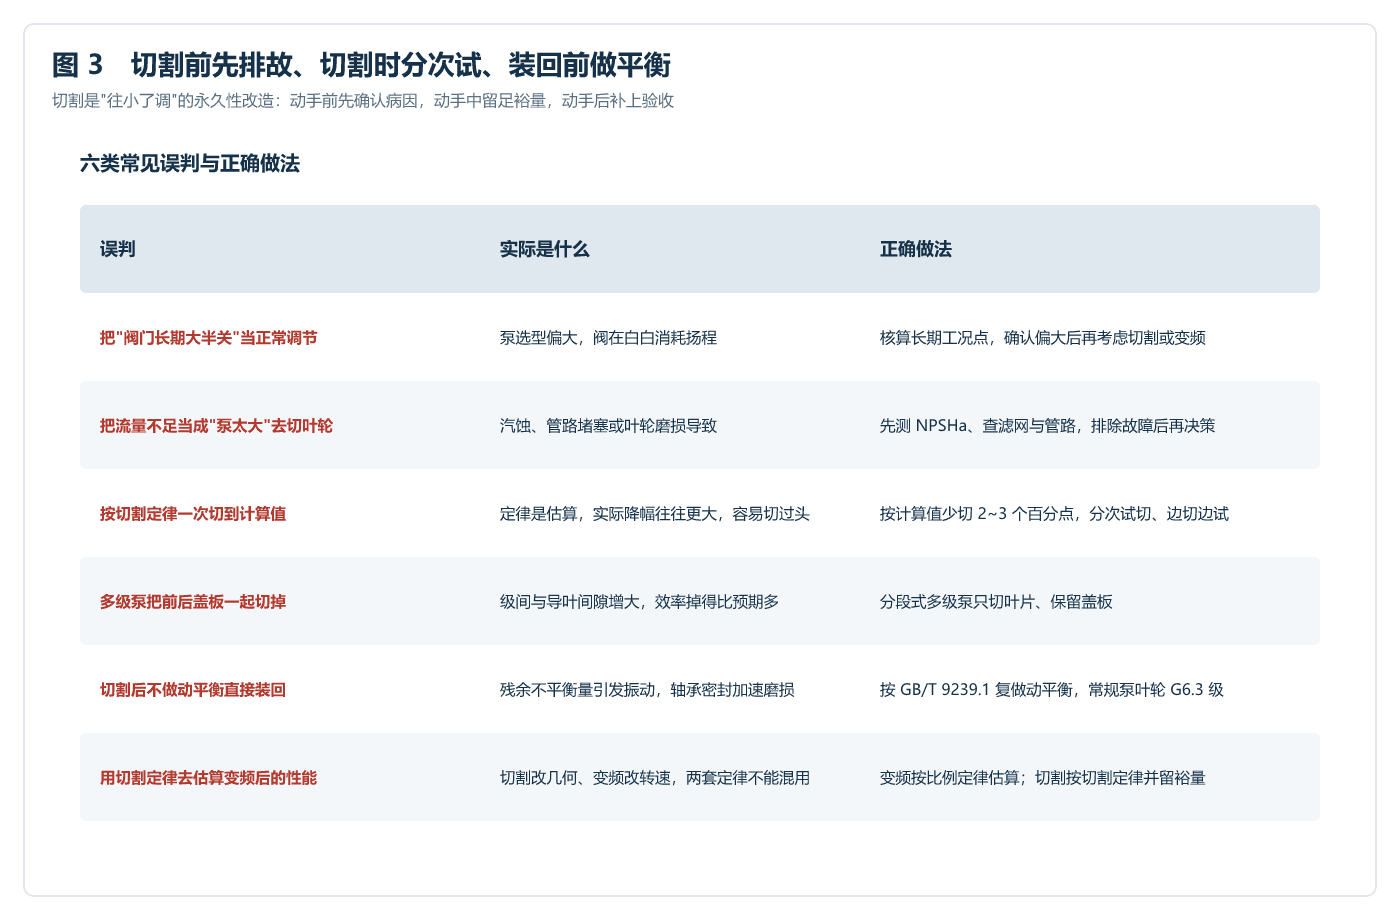Select '切割改几何、变频改转速，两套定律不能混用'

(x=655, y=778)
